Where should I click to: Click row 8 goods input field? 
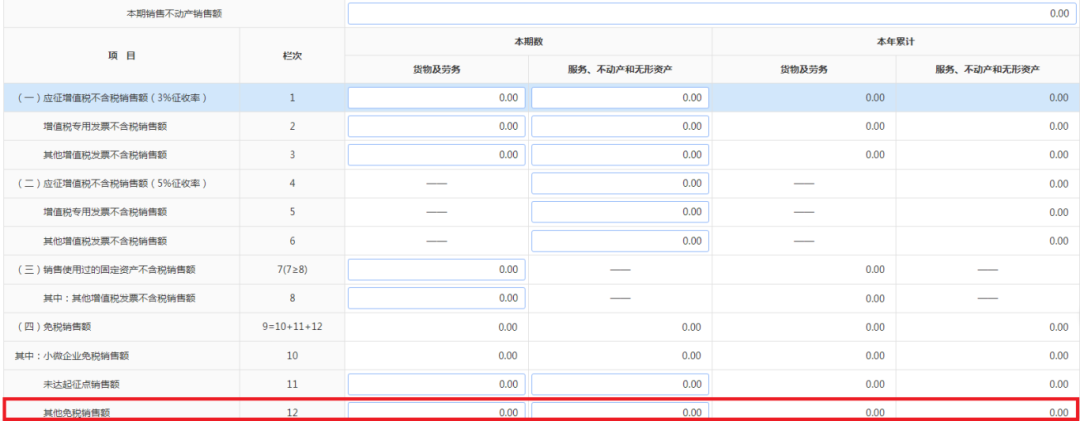[x=437, y=298]
